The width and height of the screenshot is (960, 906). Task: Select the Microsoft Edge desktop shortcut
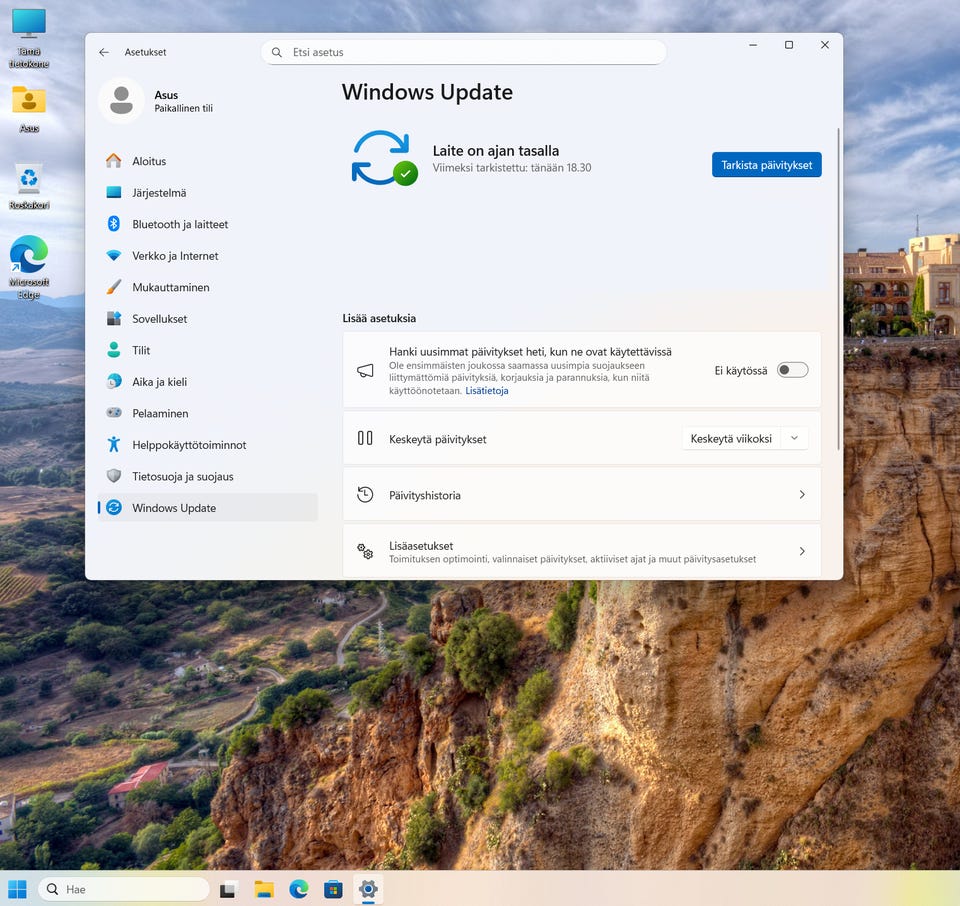29,267
